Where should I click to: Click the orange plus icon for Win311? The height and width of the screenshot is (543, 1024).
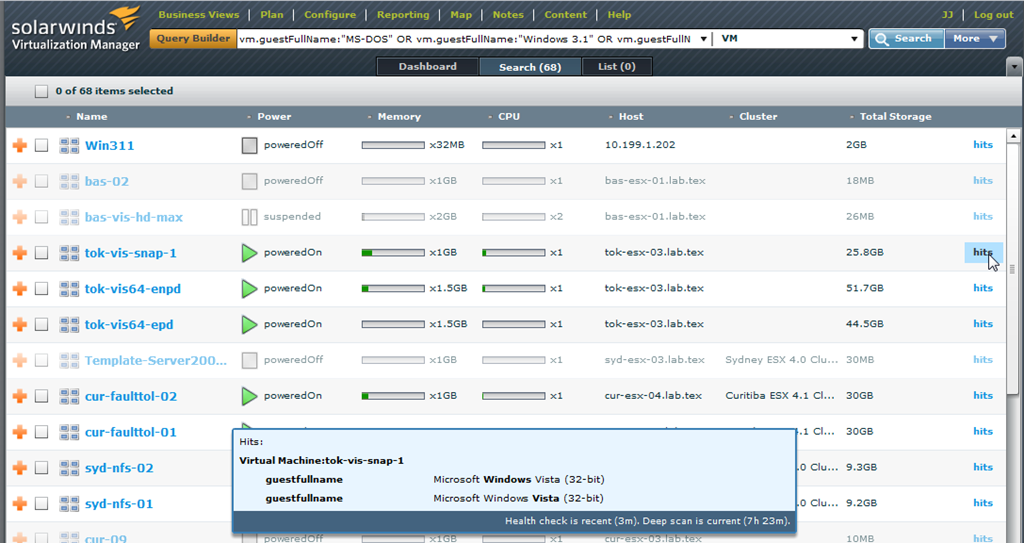[20, 145]
